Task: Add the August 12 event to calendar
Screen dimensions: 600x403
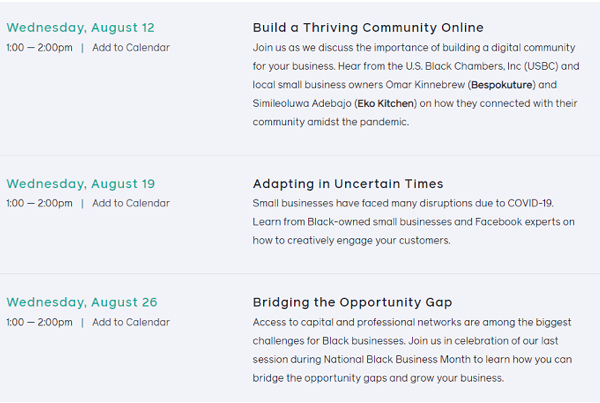Action: point(131,47)
